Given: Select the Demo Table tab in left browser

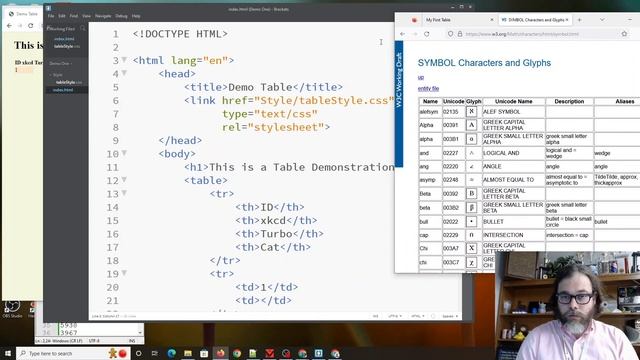Looking at the screenshot, I should pyautogui.click(x=24, y=14).
